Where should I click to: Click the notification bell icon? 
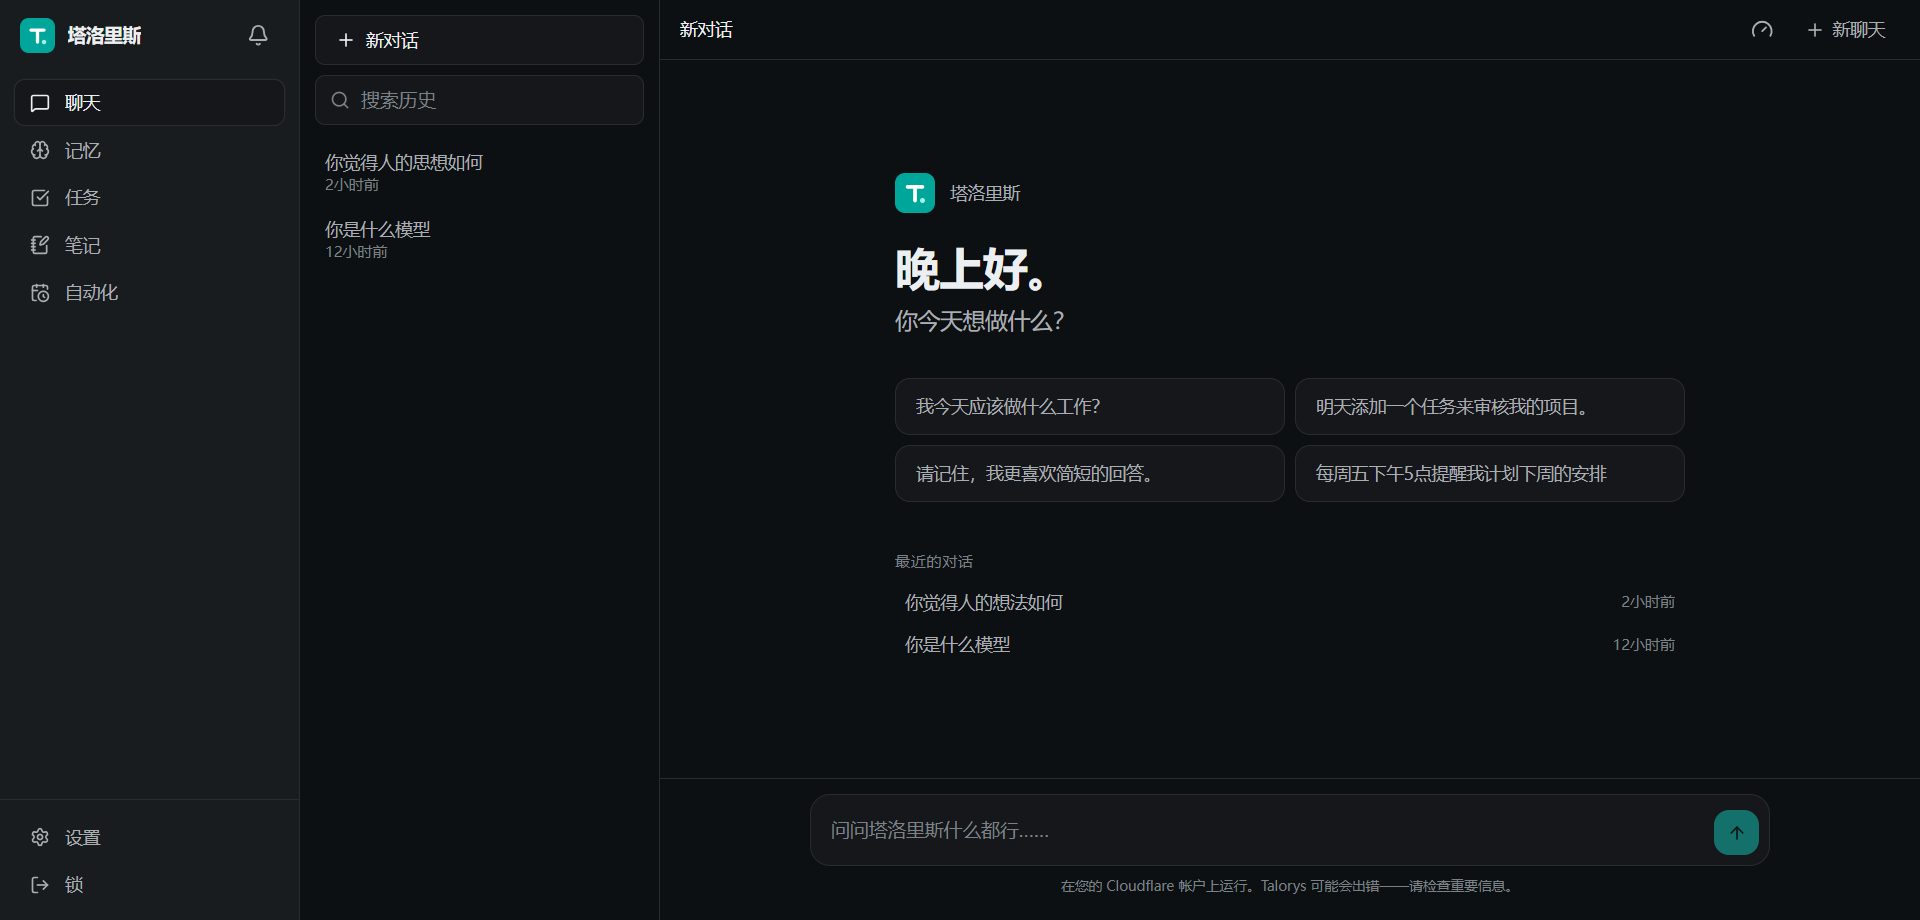(x=258, y=35)
